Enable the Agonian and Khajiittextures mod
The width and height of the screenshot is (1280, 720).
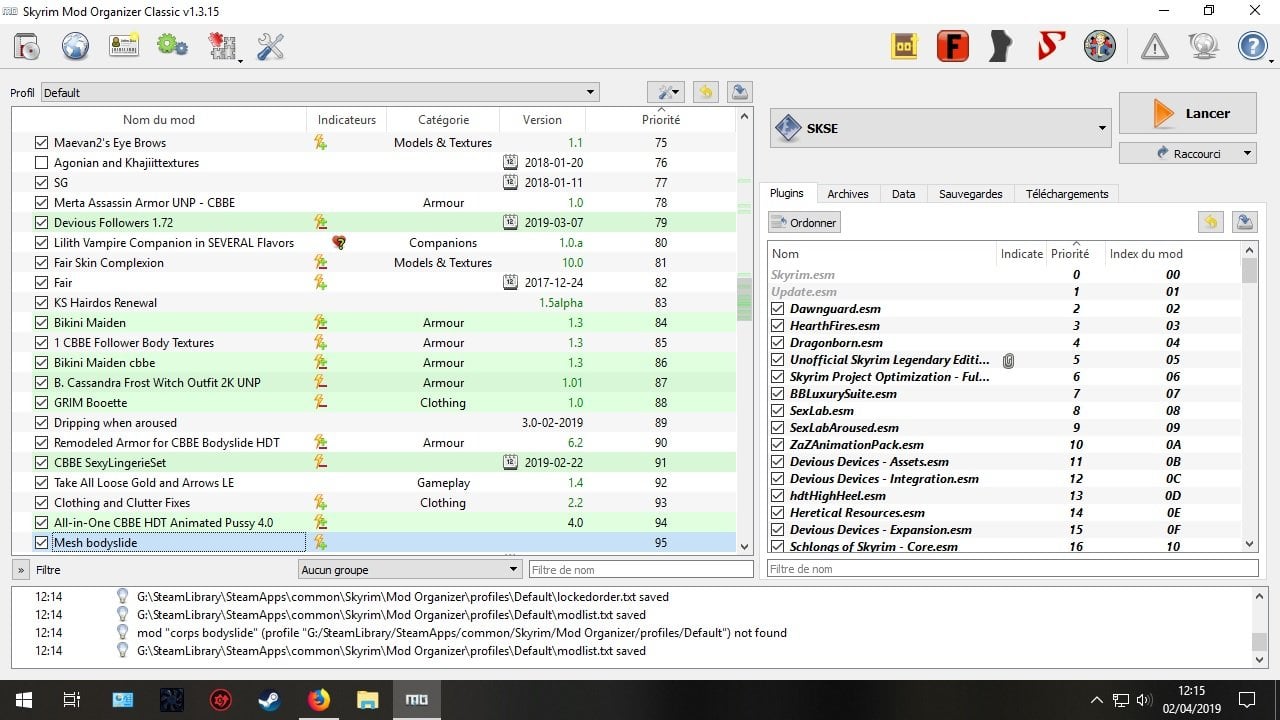coord(41,162)
